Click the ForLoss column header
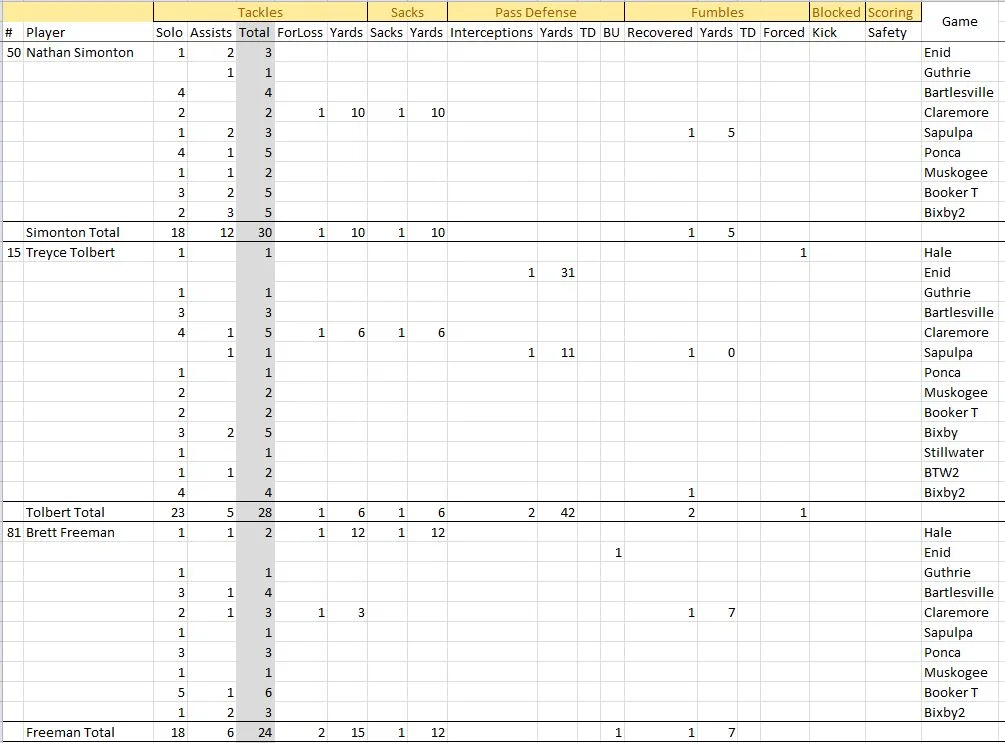This screenshot has width=1005, height=743. coord(300,32)
